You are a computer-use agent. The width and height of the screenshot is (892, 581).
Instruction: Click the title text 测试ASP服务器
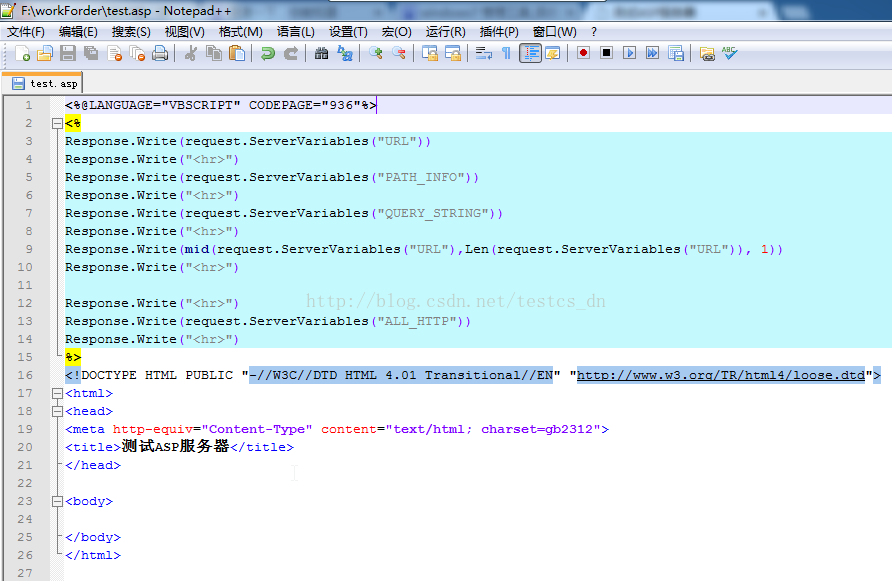pos(175,447)
